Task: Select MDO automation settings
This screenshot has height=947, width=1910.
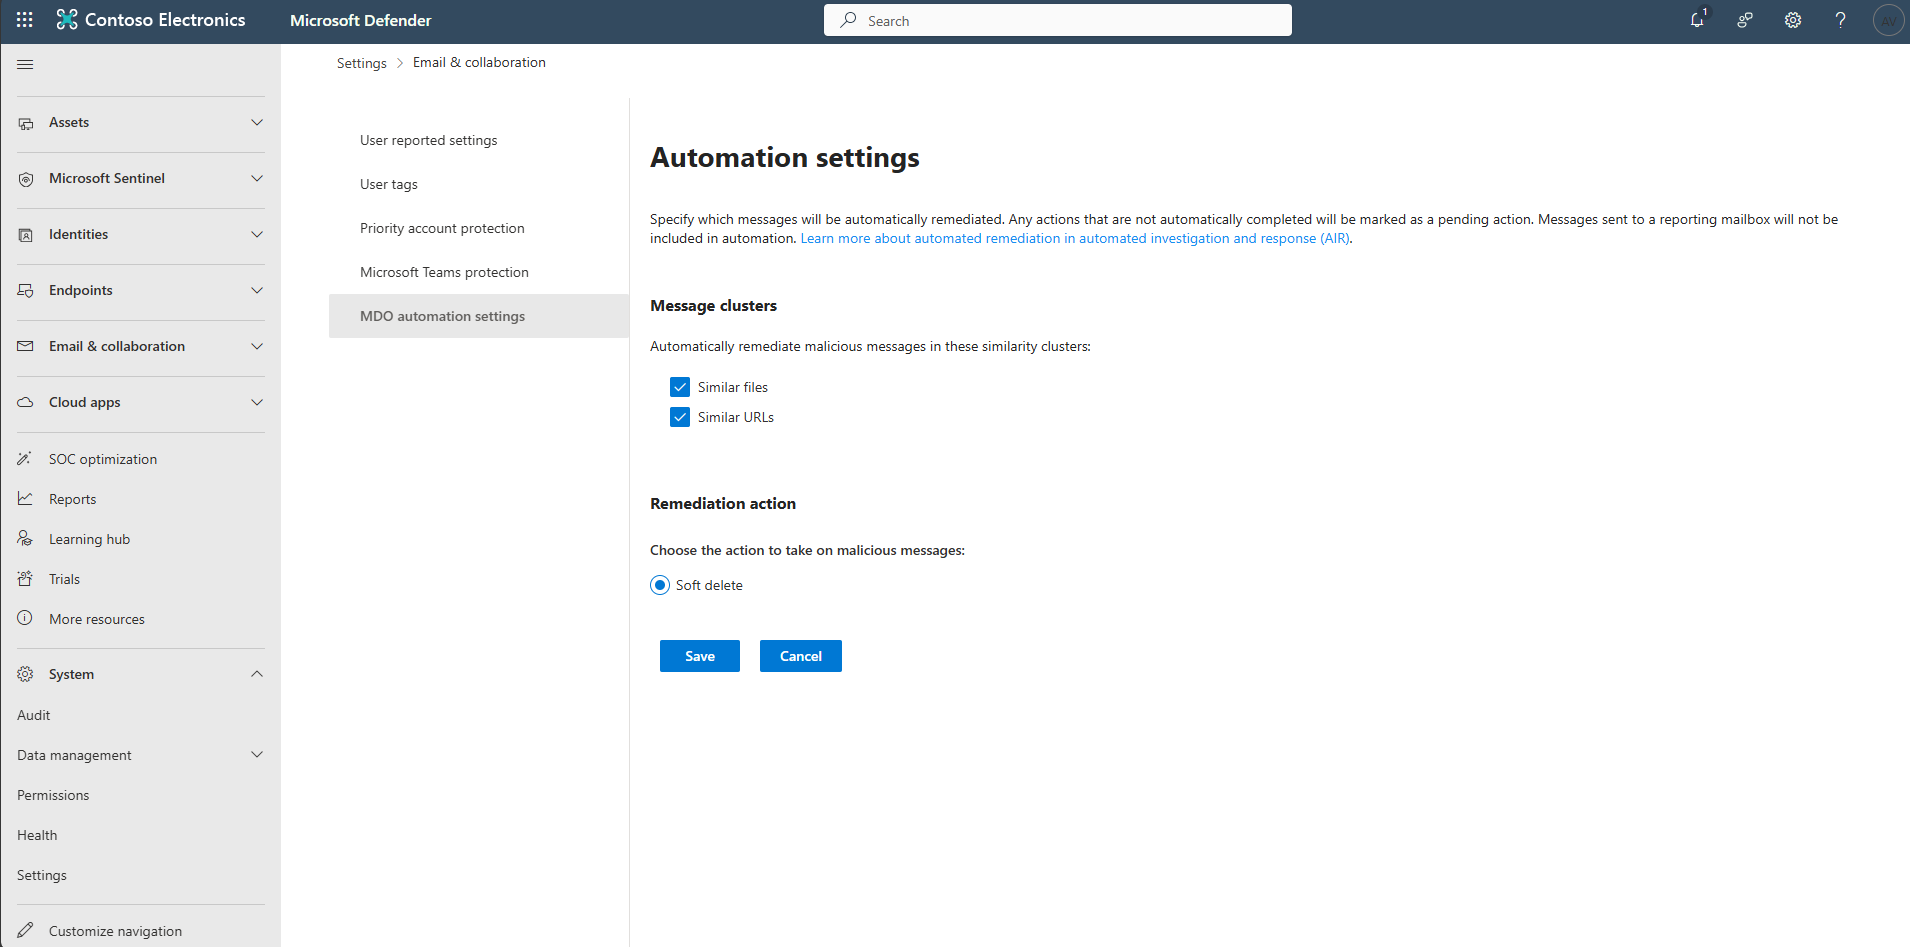Action: pos(479,316)
